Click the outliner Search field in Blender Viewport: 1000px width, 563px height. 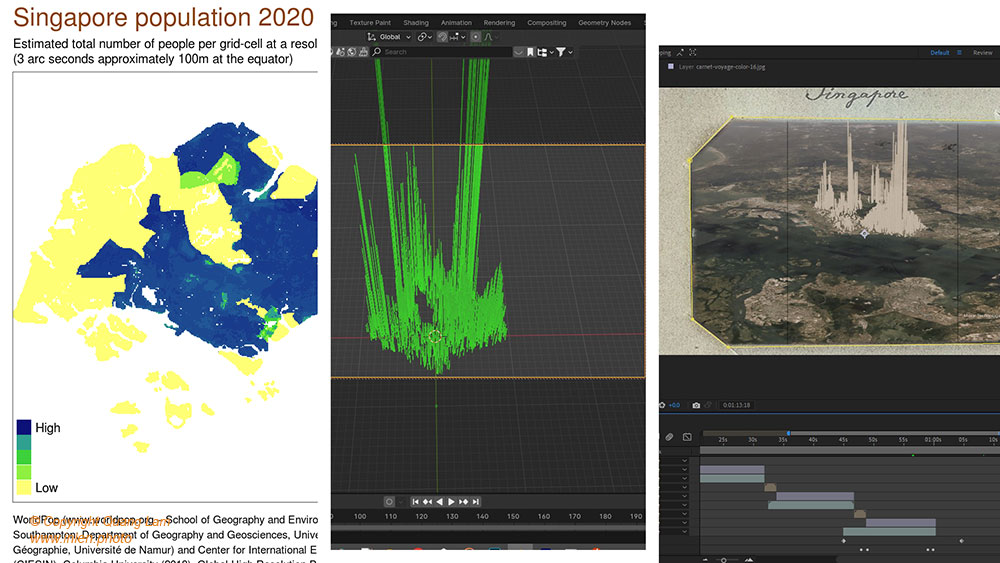tap(442, 52)
